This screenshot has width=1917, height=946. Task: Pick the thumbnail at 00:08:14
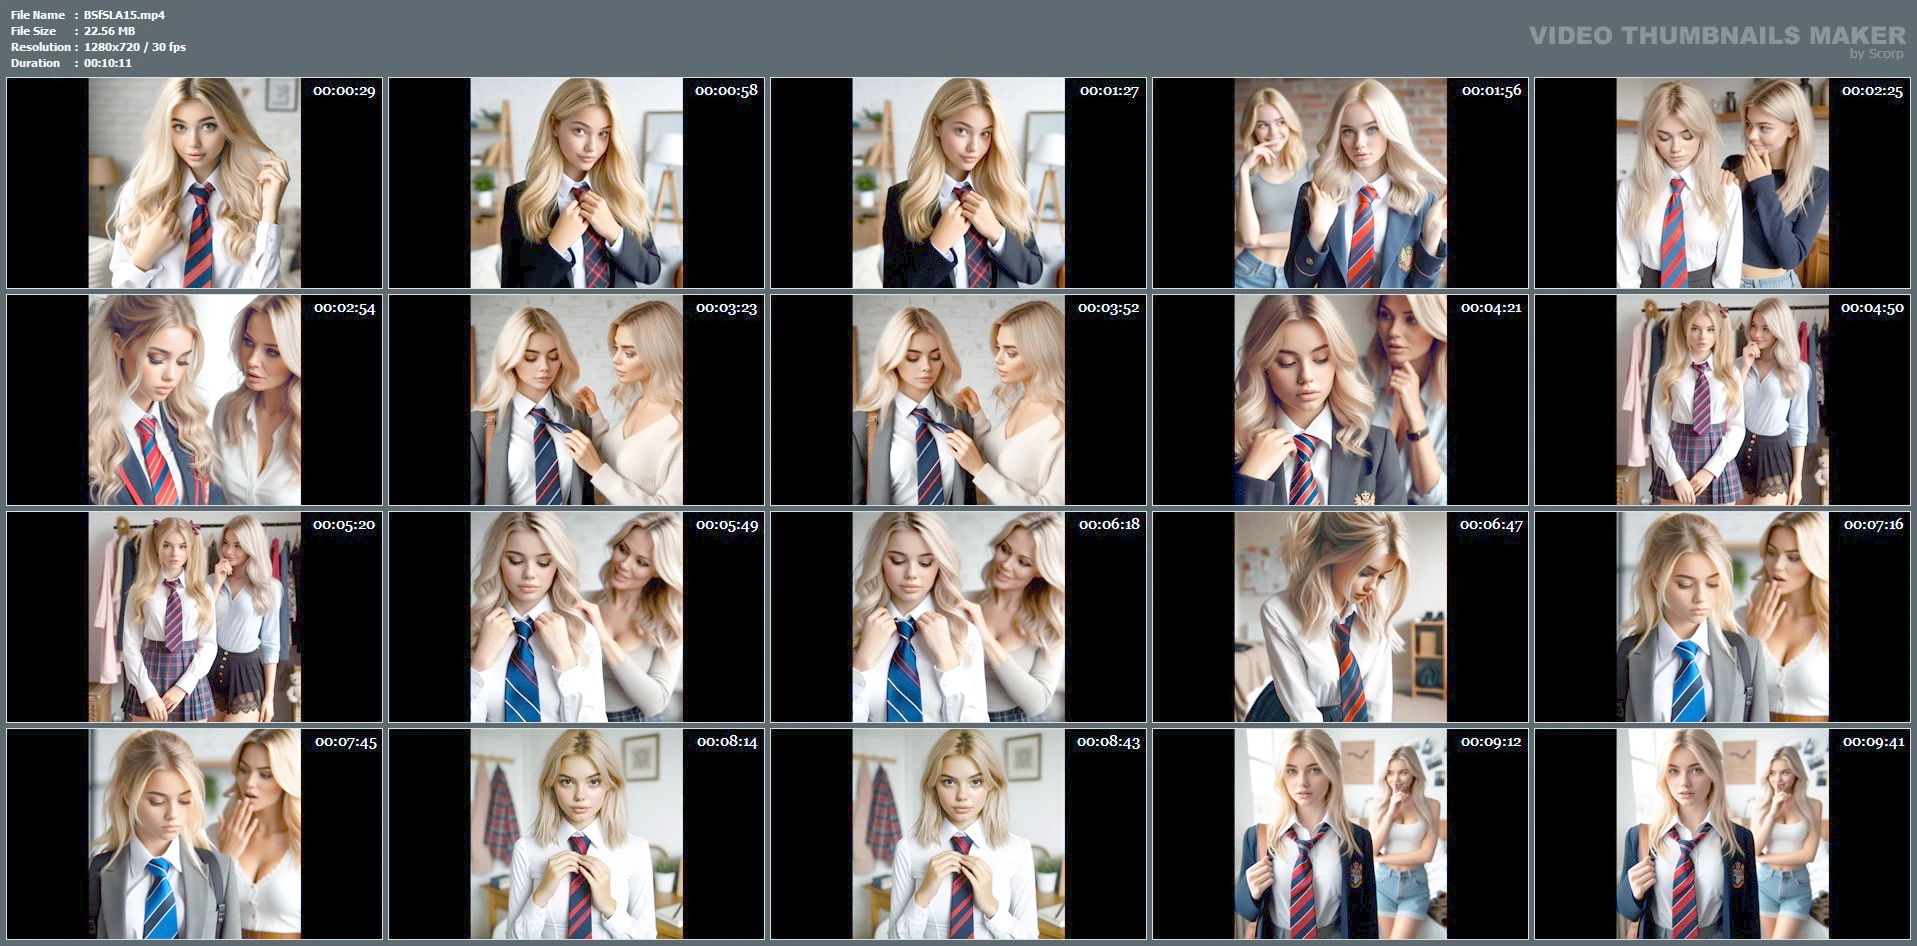pos(576,834)
